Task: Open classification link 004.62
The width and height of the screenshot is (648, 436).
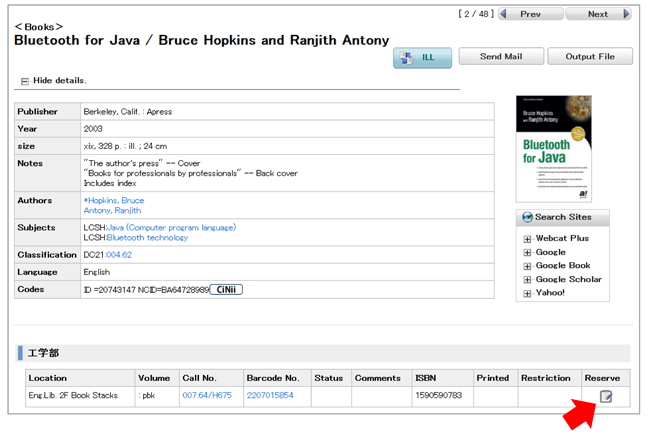Action: click(119, 255)
